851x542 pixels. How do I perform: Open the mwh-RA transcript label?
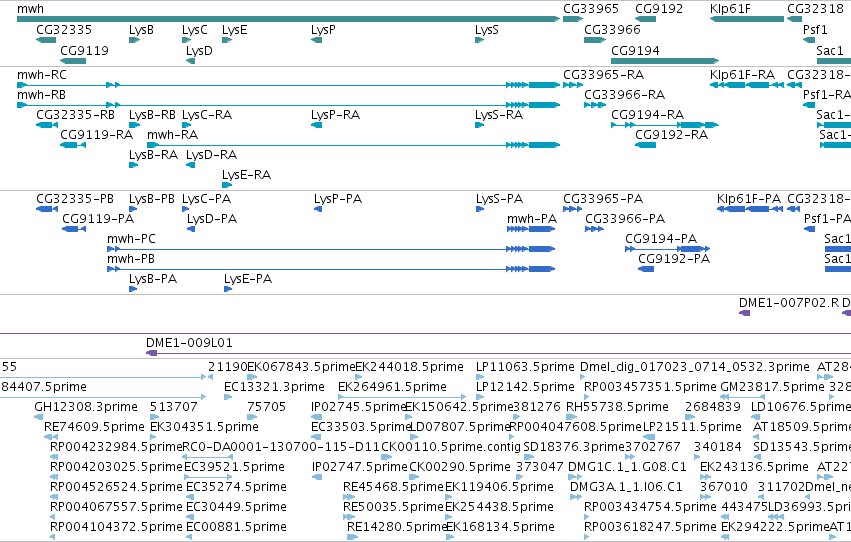coord(172,134)
